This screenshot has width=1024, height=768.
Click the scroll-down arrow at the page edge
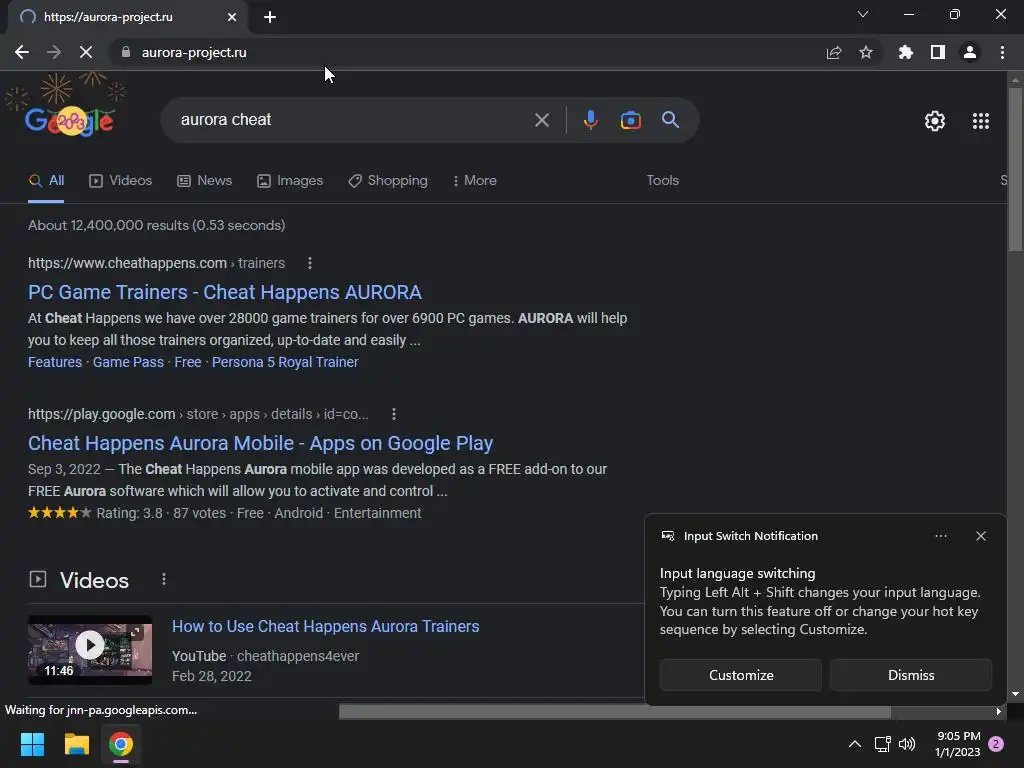tap(1015, 694)
